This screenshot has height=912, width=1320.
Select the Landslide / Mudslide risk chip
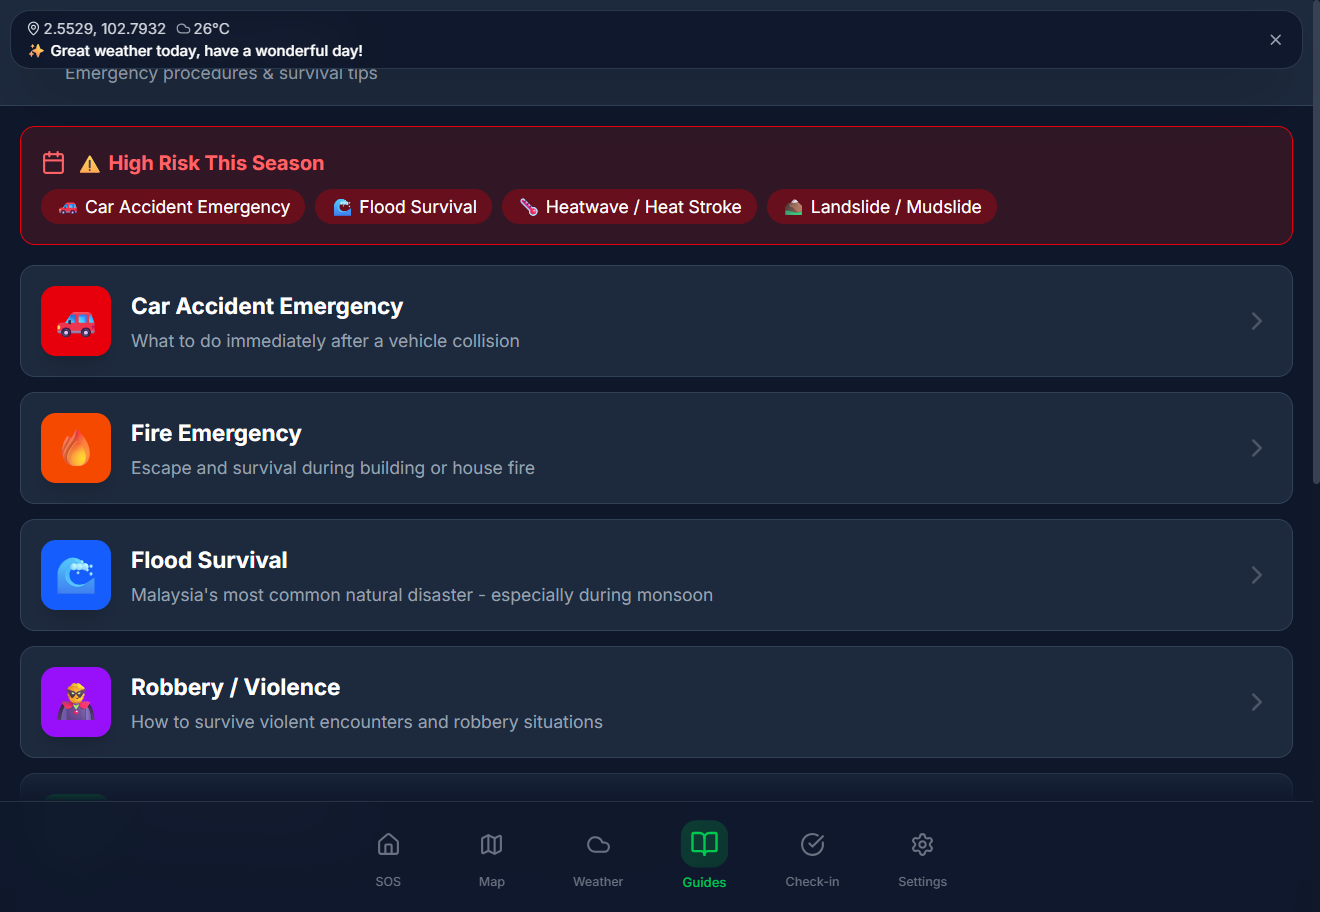[881, 207]
